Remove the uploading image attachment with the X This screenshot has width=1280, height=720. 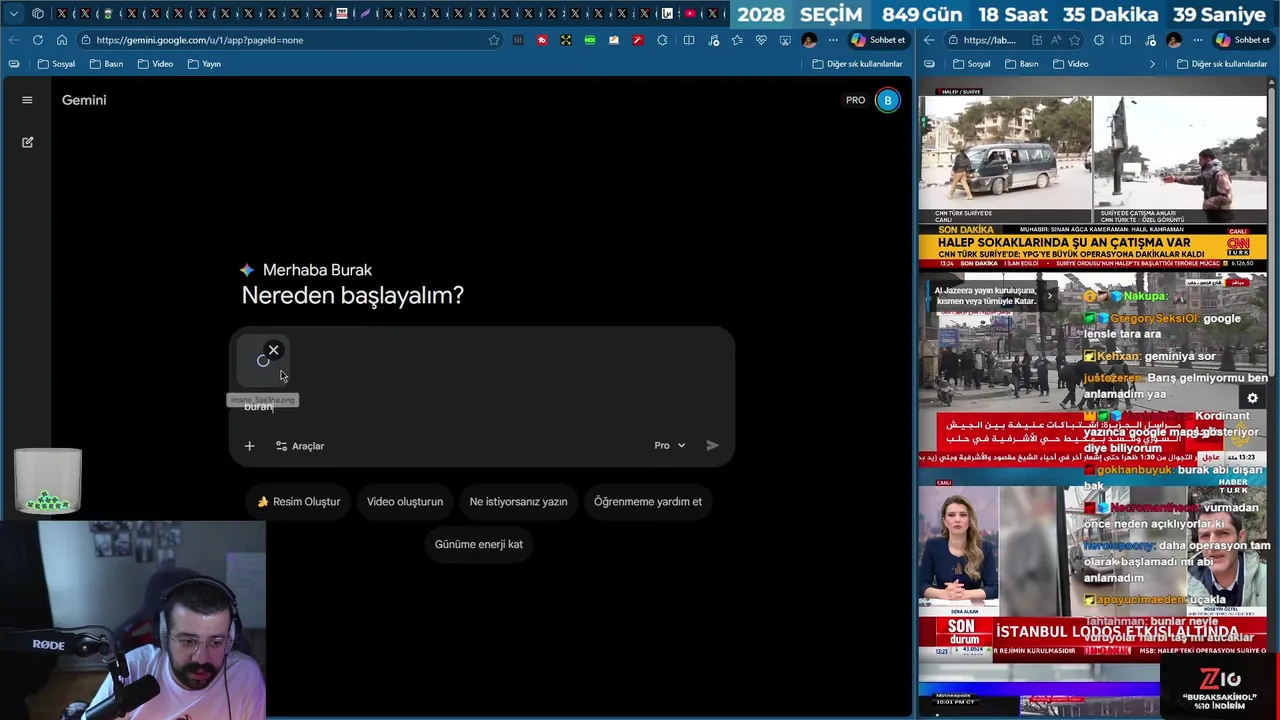click(x=273, y=350)
